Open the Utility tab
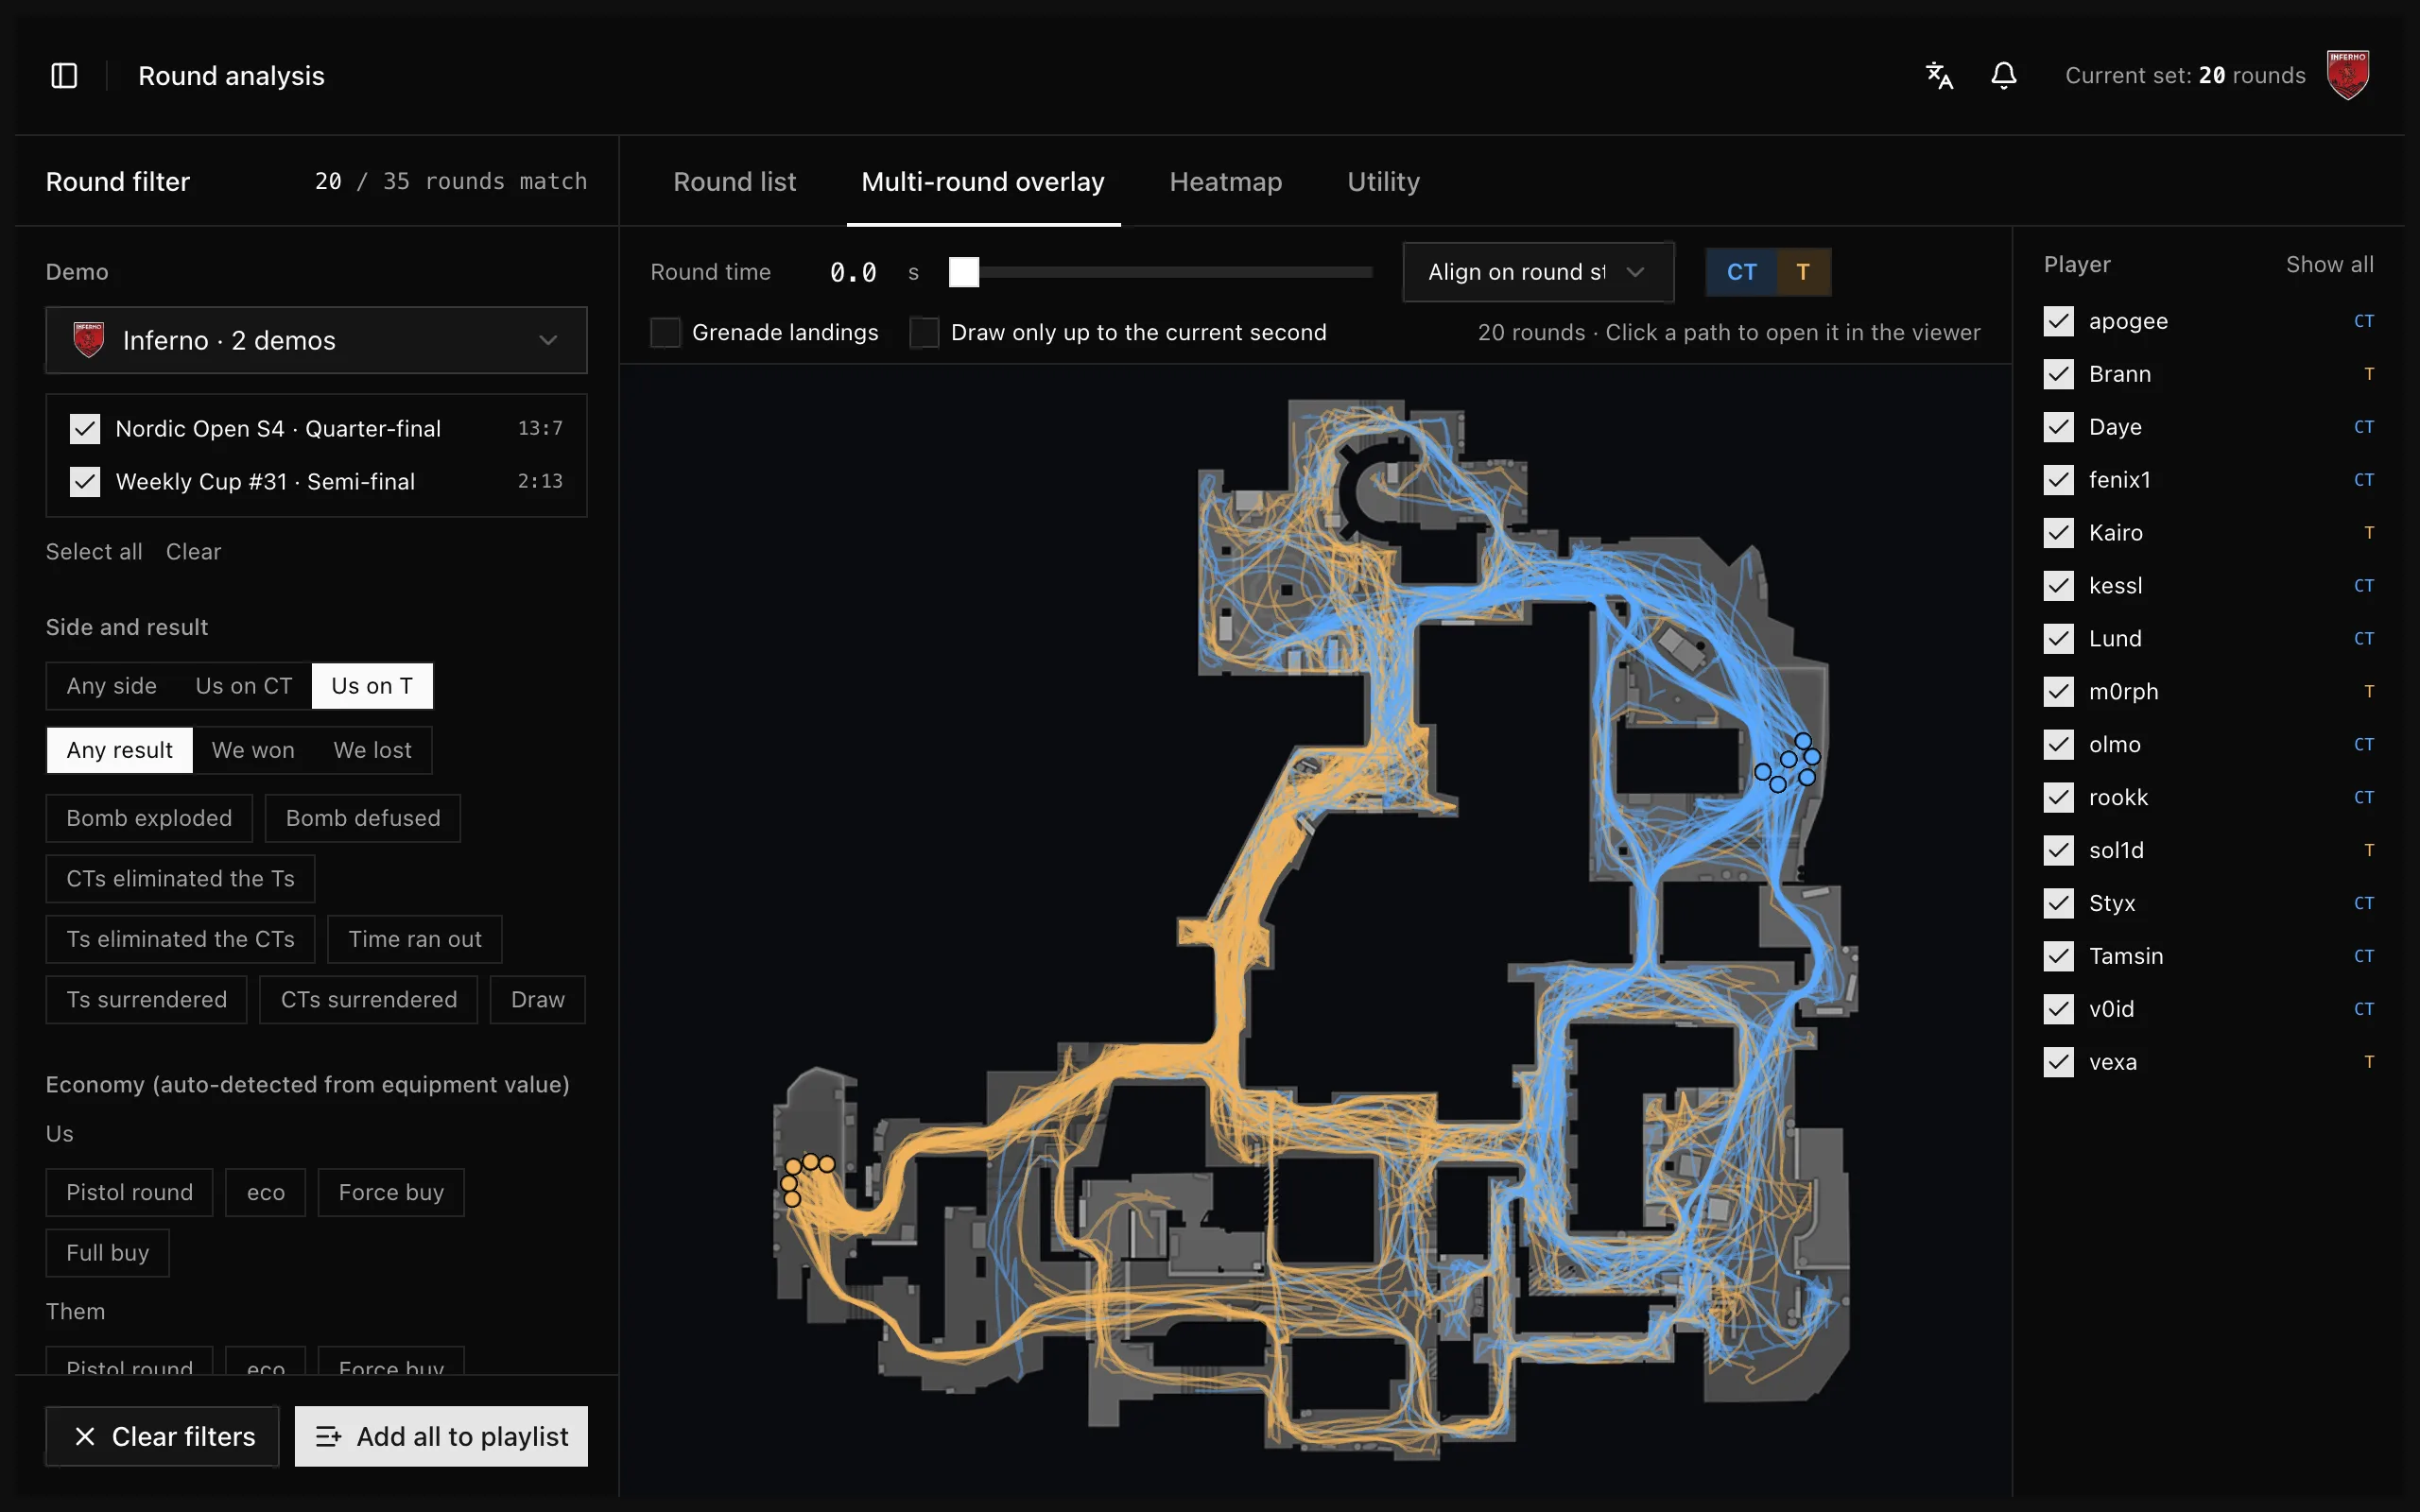Image resolution: width=2420 pixels, height=1512 pixels. [x=1383, y=182]
